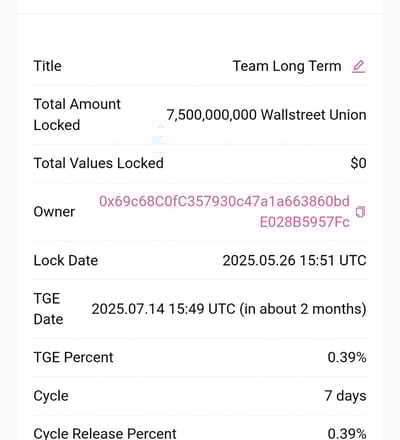Open owner address 0x69c68C0fC357930c47a1a663860bd link
Screen dimensions: 400x440
(x=224, y=201)
